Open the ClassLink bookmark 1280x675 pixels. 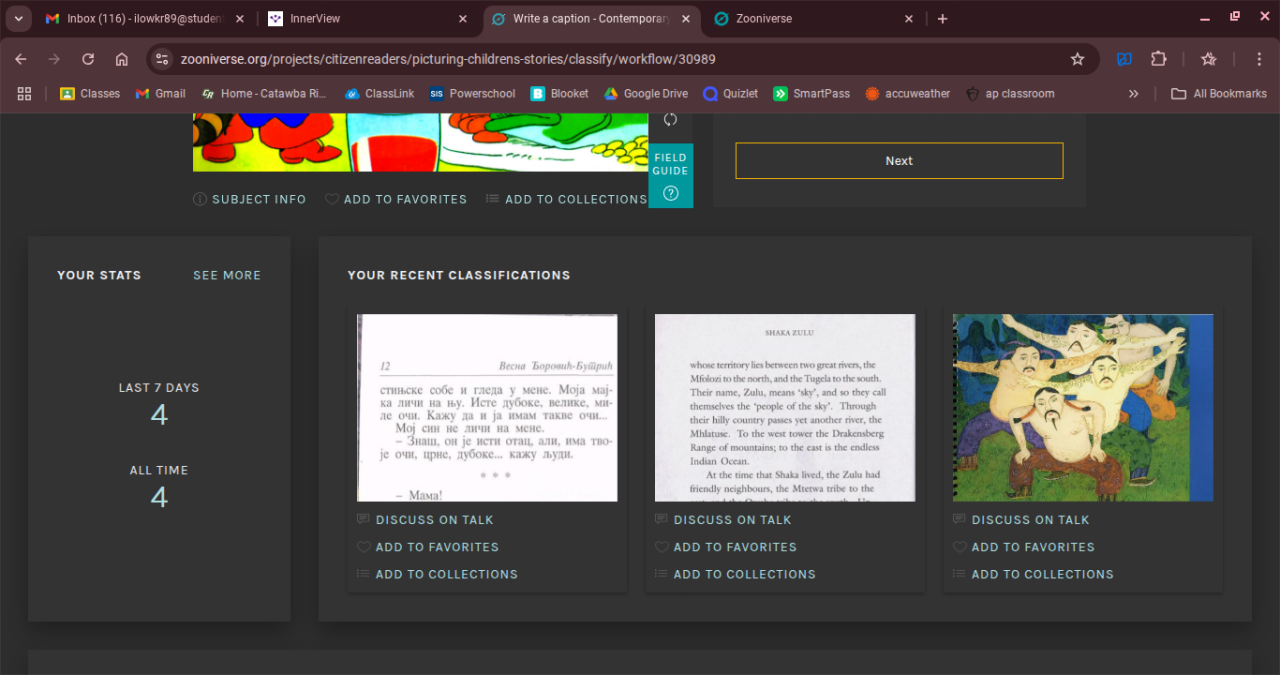coord(379,93)
